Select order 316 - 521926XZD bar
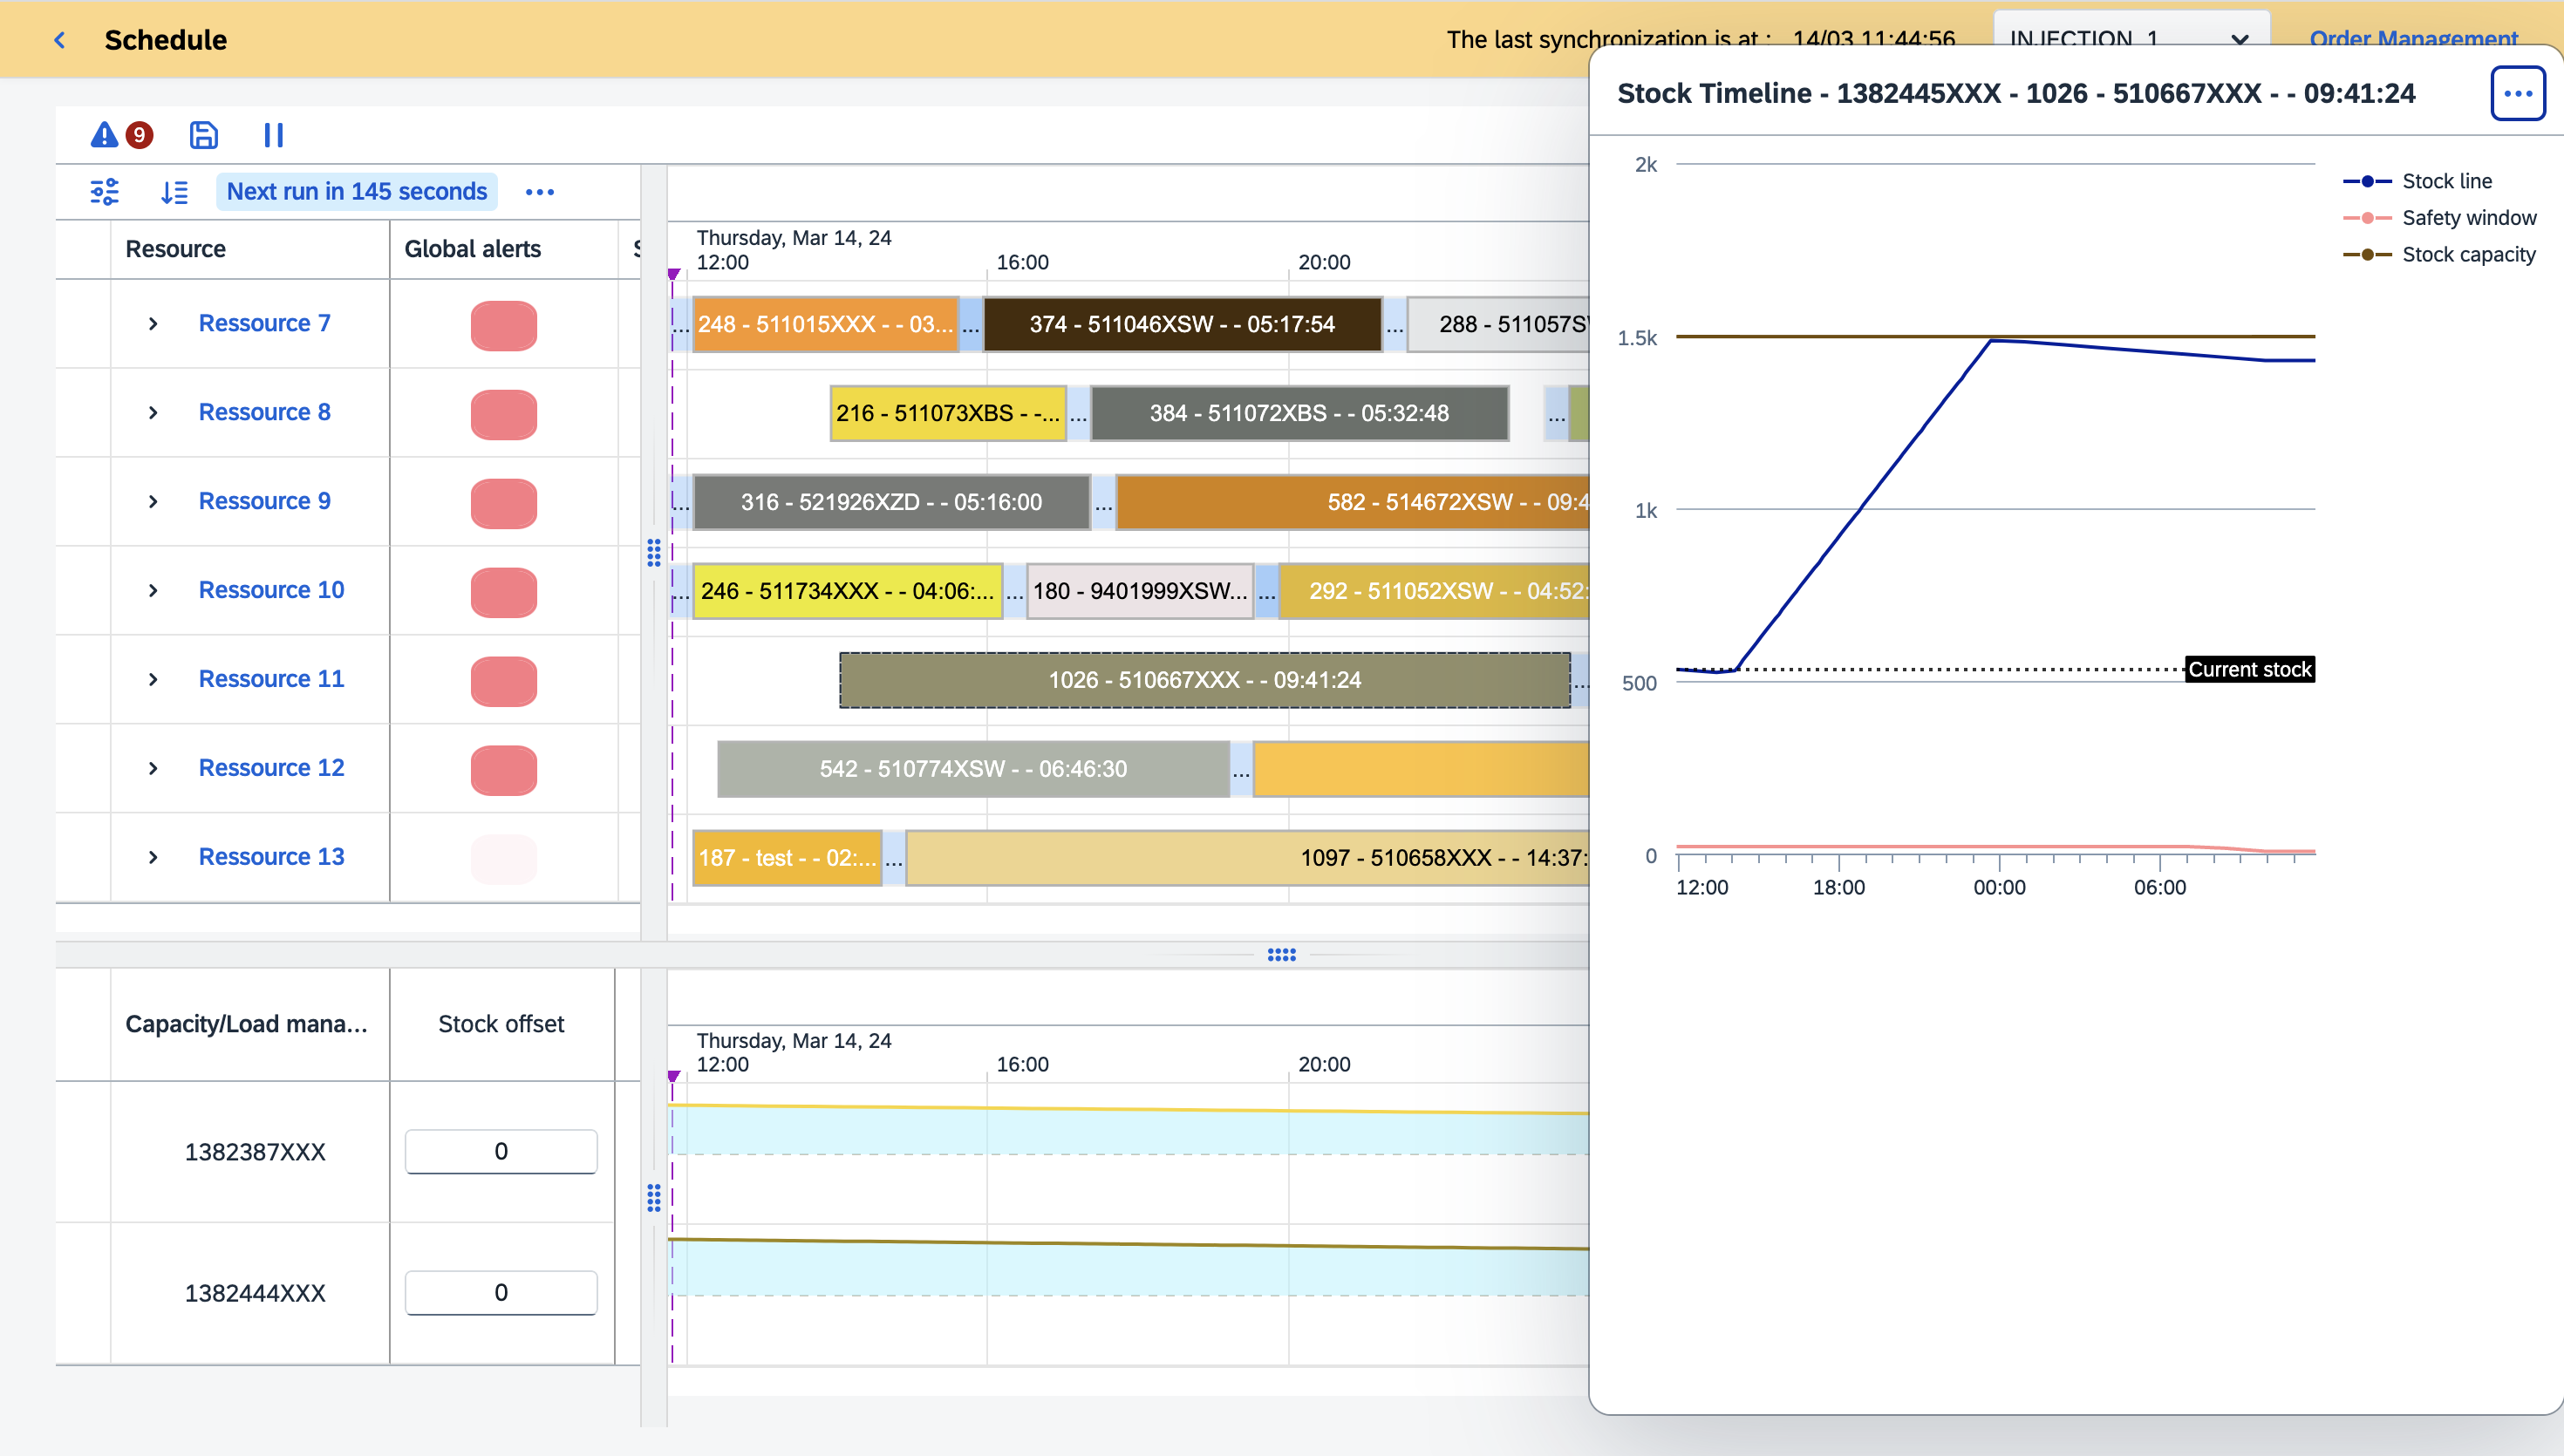This screenshot has height=1456, width=2564. pyautogui.click(x=891, y=502)
